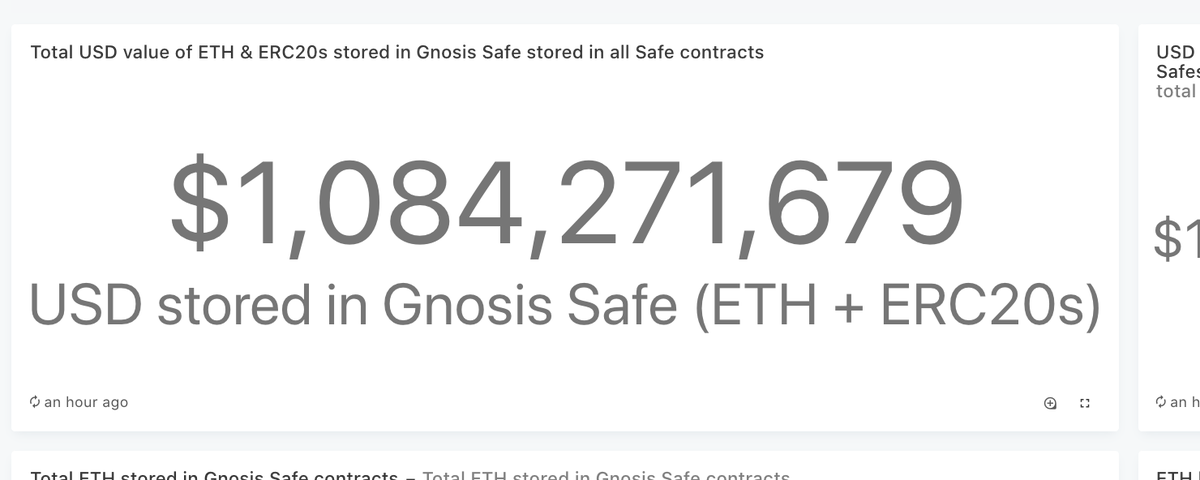Image resolution: width=1200 pixels, height=480 pixels.
Task: Click the grey 'total' subtitle on the right card
Action: 1175,91
